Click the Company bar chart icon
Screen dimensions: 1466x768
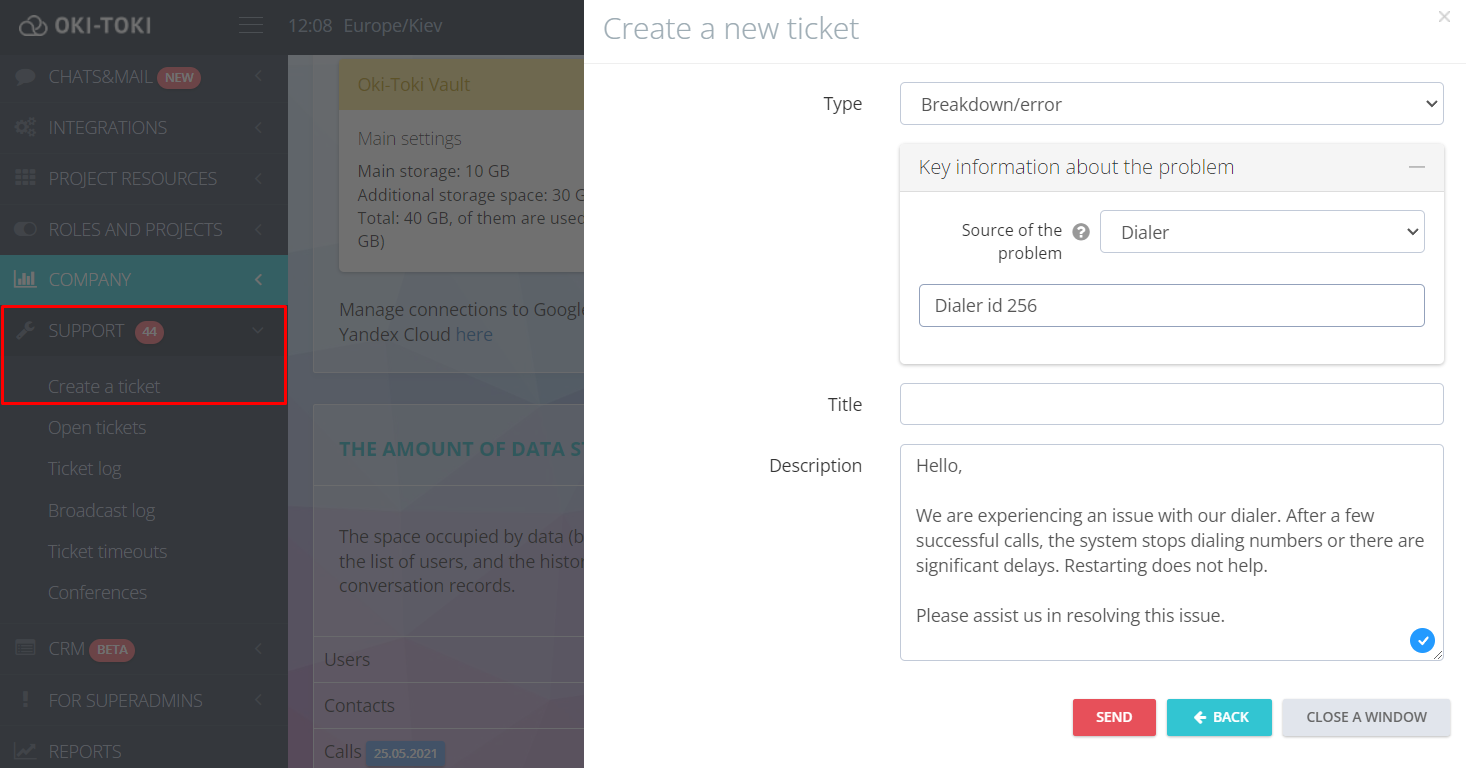tap(26, 280)
